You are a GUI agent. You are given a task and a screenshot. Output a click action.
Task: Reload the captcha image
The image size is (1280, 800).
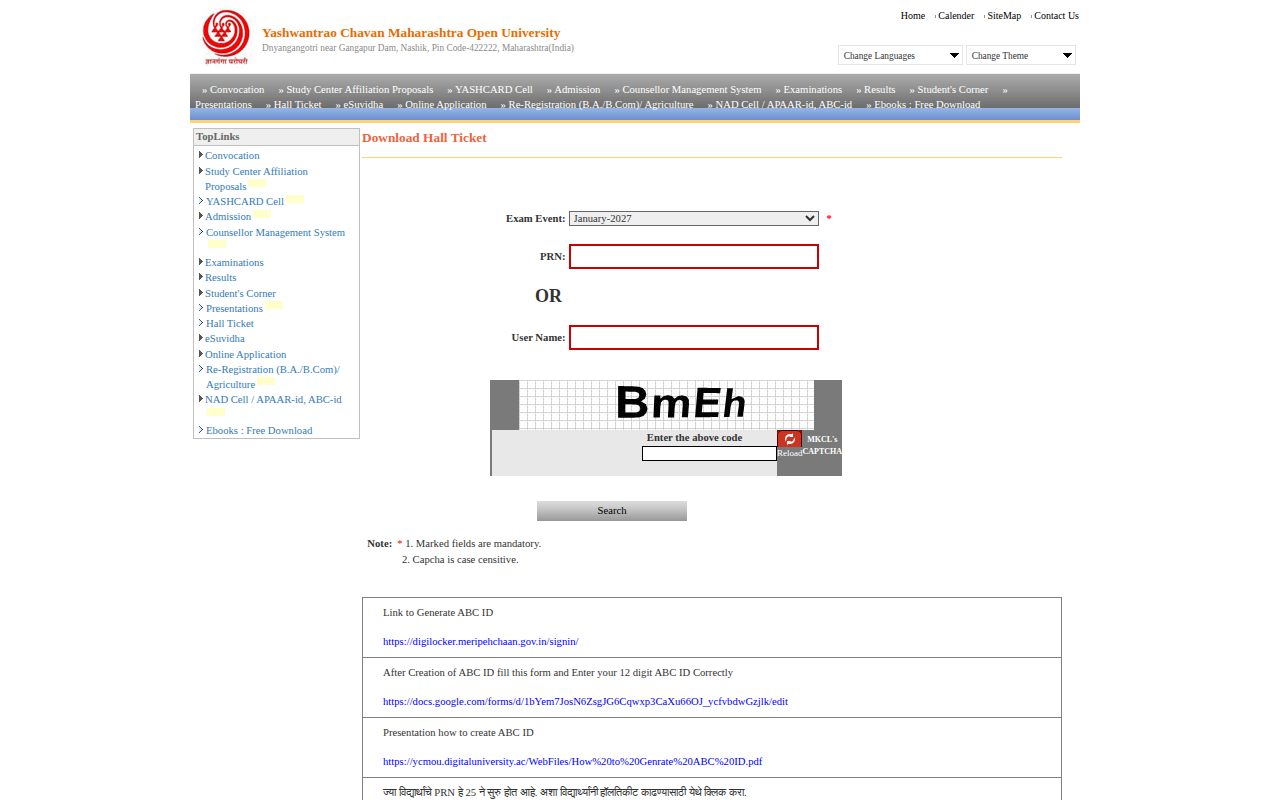click(789, 439)
